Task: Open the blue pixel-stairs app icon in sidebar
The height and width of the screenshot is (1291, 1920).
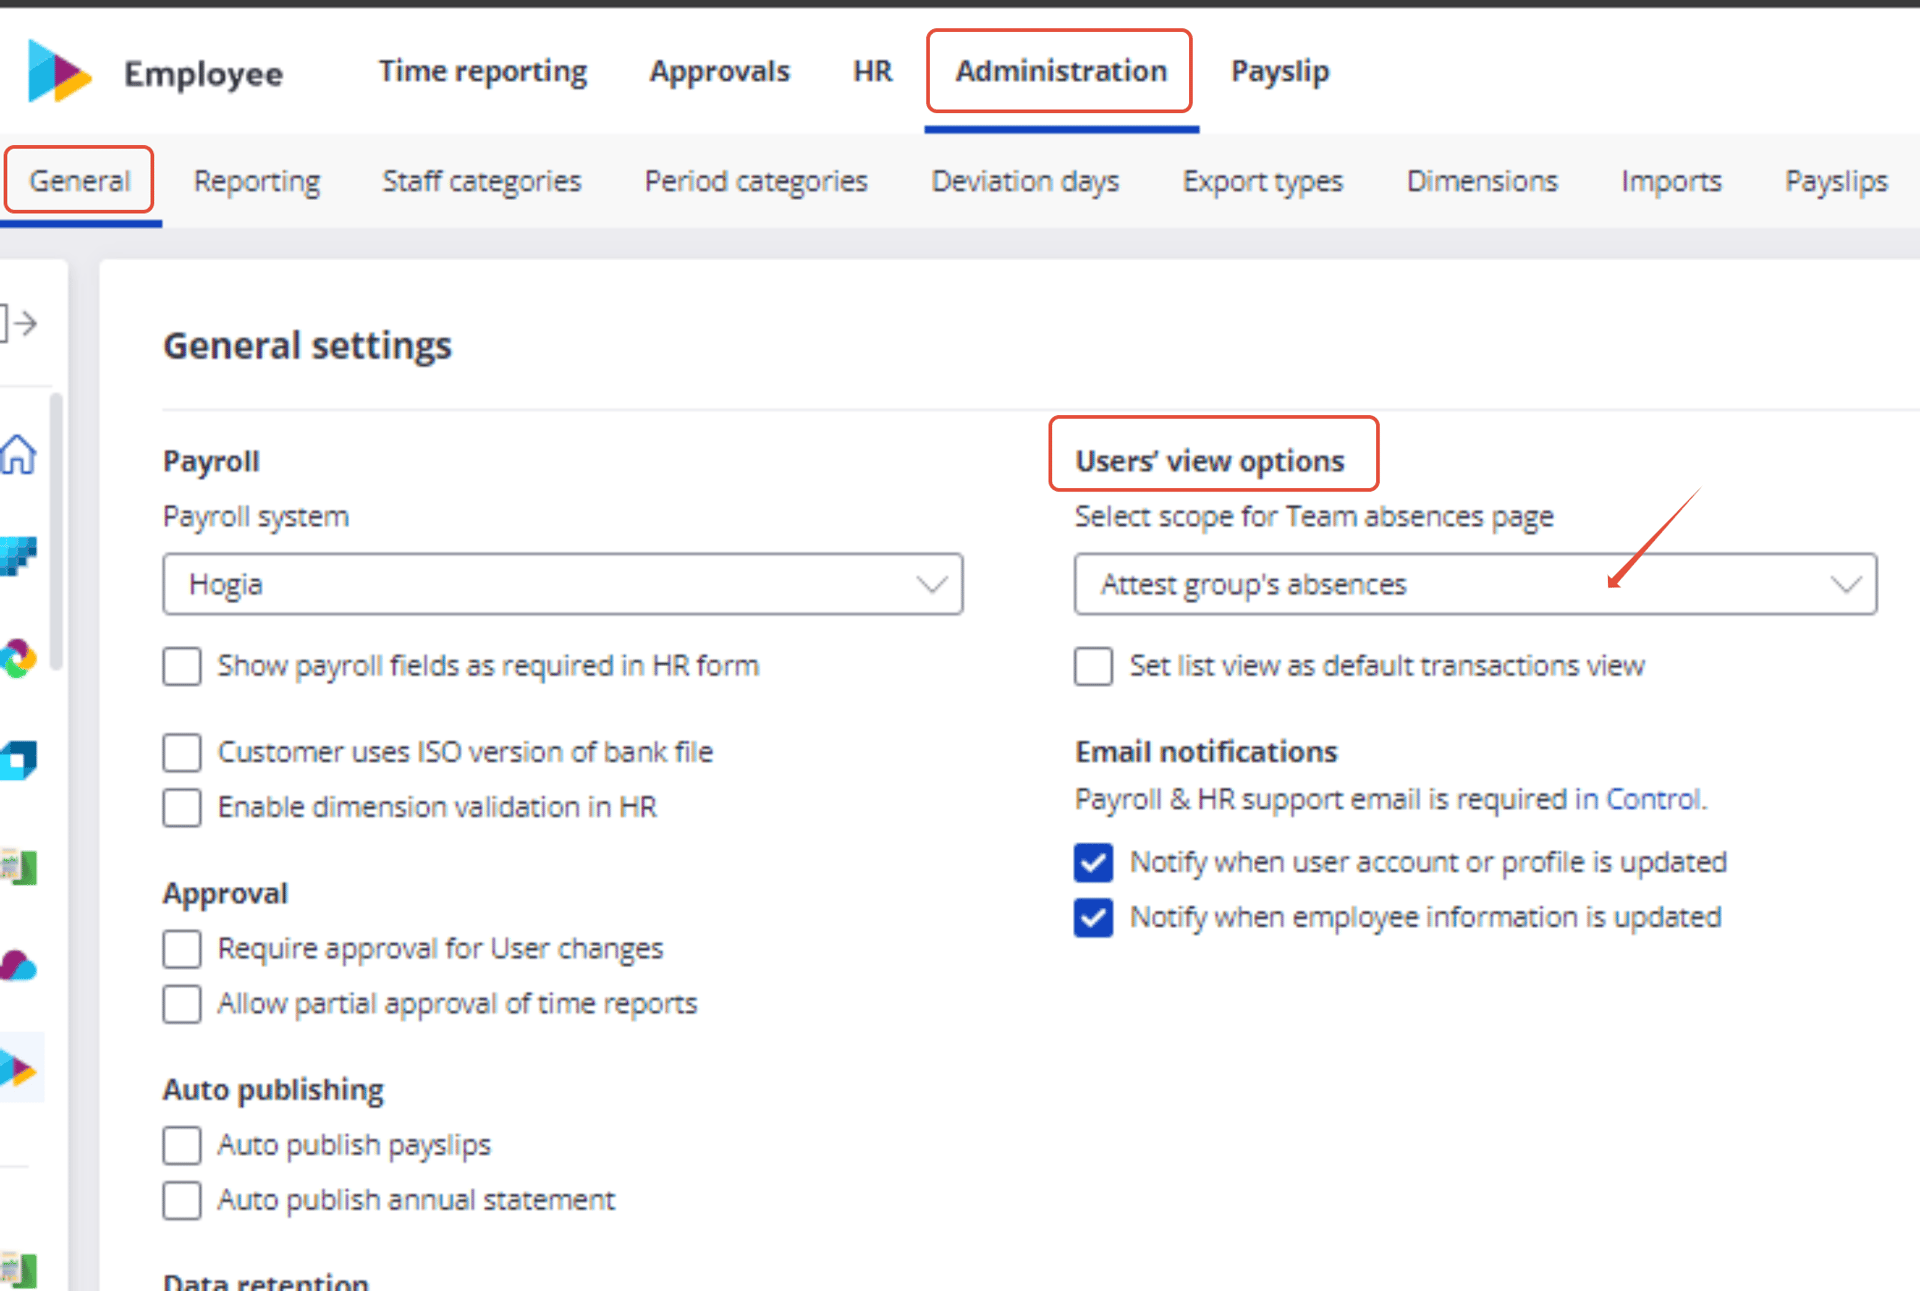Action: tap(18, 556)
